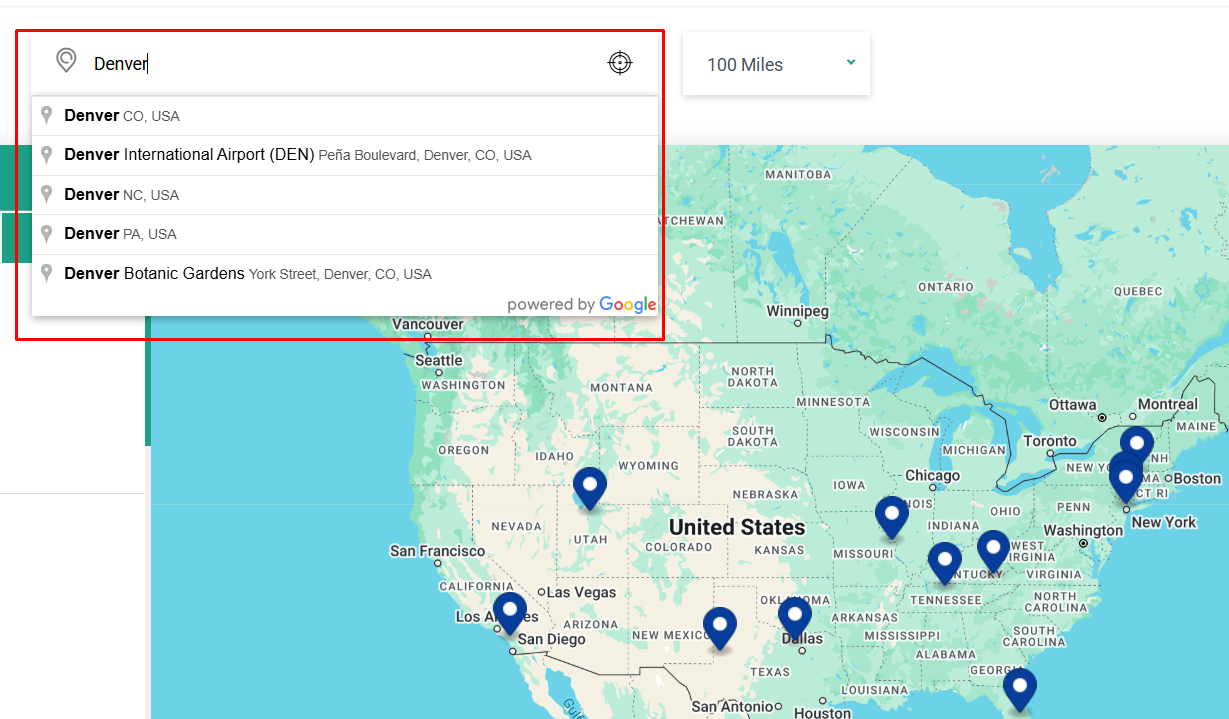The width and height of the screenshot is (1229, 719).
Task: Click the map marker near Toronto
Action: point(1136,440)
